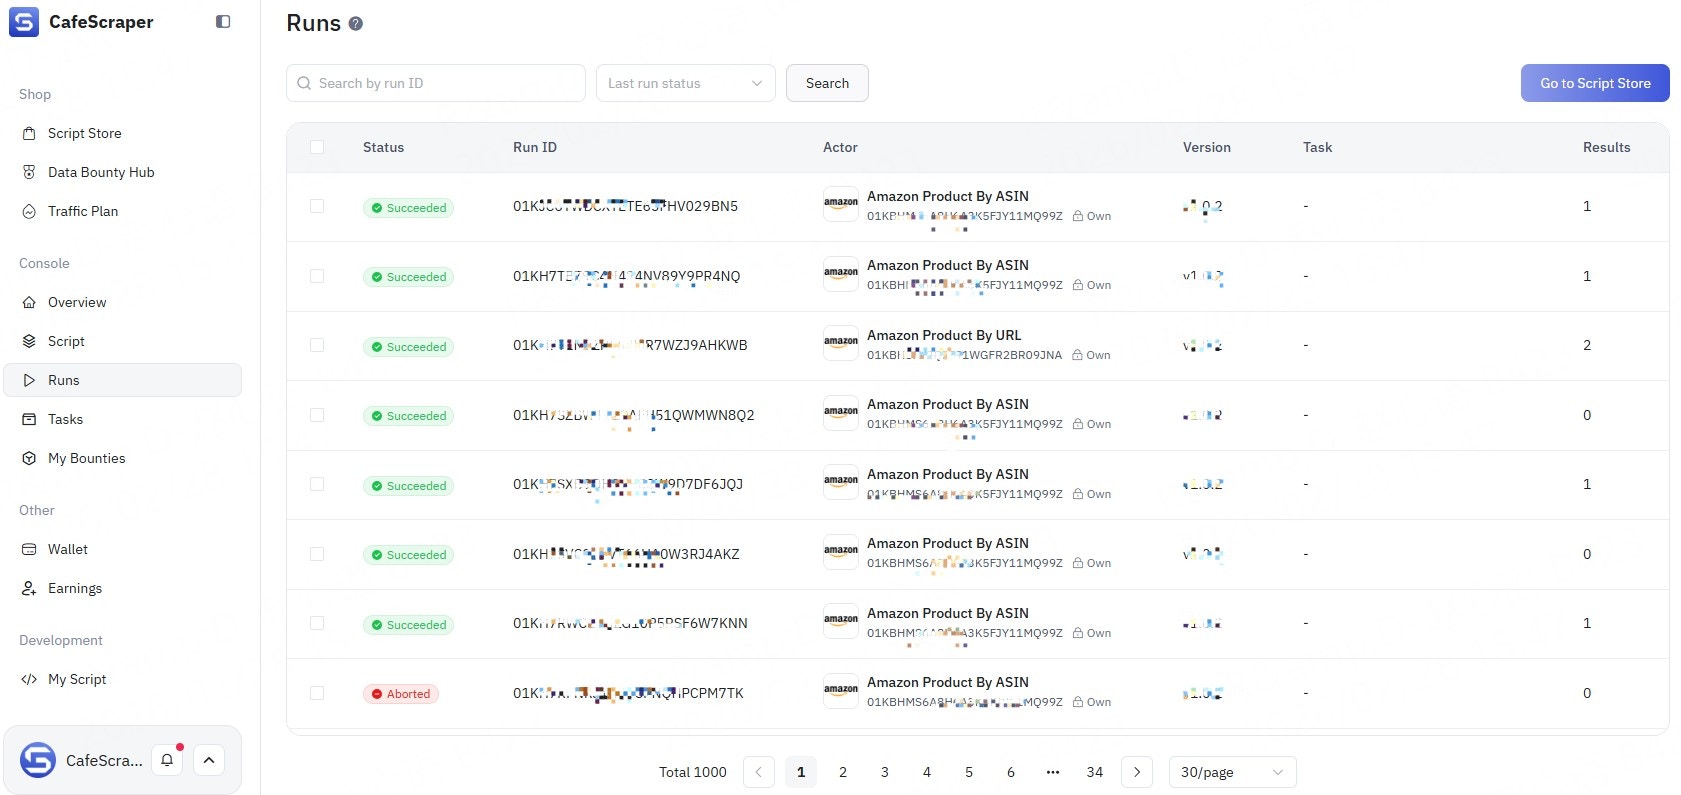Click the pagination ellipsis to skip pages
Screen dimensions: 1681x795
1053,772
